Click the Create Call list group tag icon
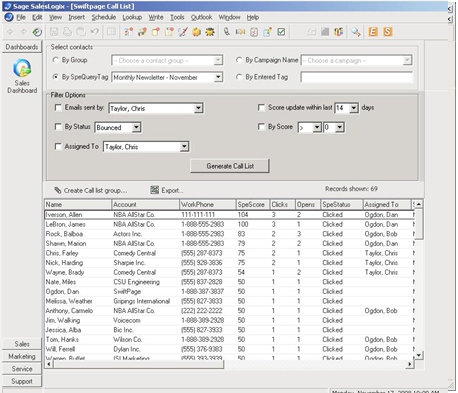458x393 pixels. (58, 190)
